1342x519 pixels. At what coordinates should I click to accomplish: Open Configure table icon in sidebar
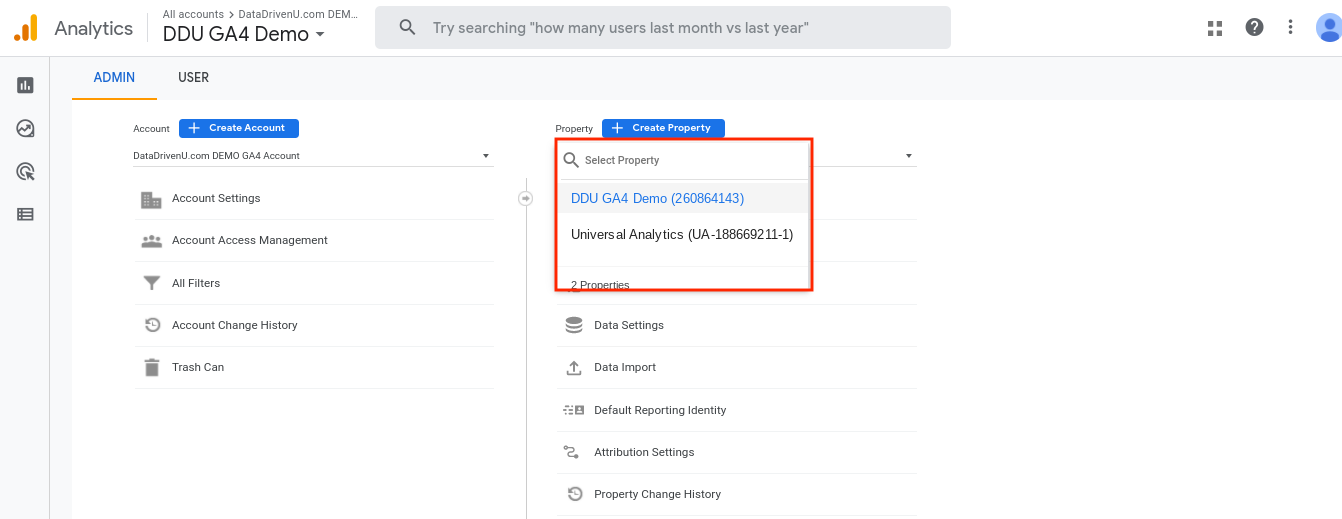click(25, 214)
